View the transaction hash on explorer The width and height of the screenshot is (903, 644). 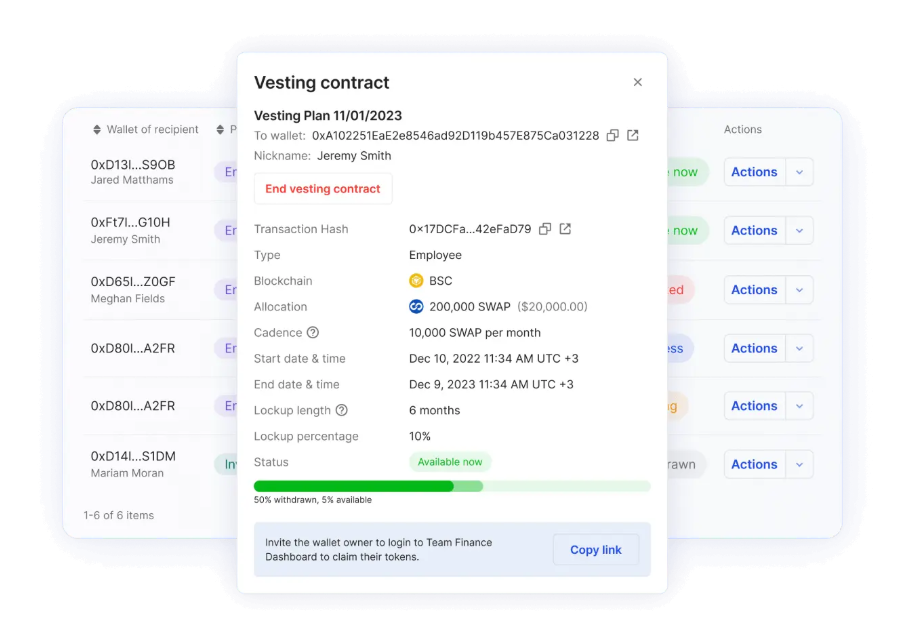coord(565,229)
